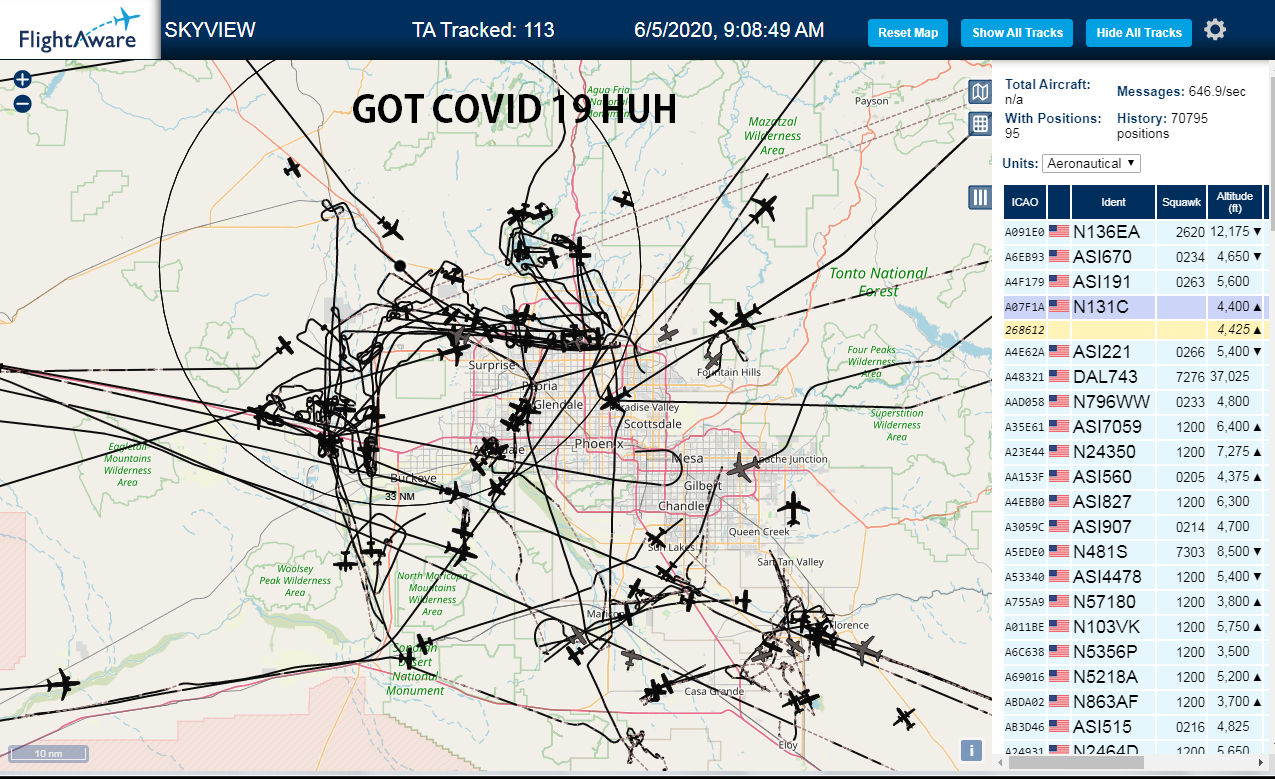The height and width of the screenshot is (779, 1275).
Task: Collapse sidebar with the column toggle icon
Action: (980, 198)
